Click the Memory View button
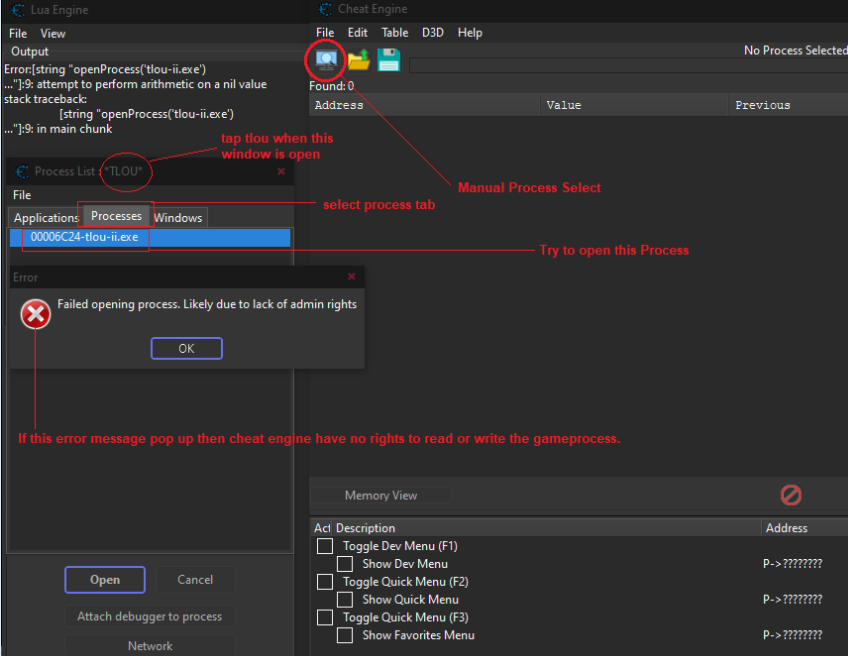This screenshot has width=848, height=656. [381, 495]
